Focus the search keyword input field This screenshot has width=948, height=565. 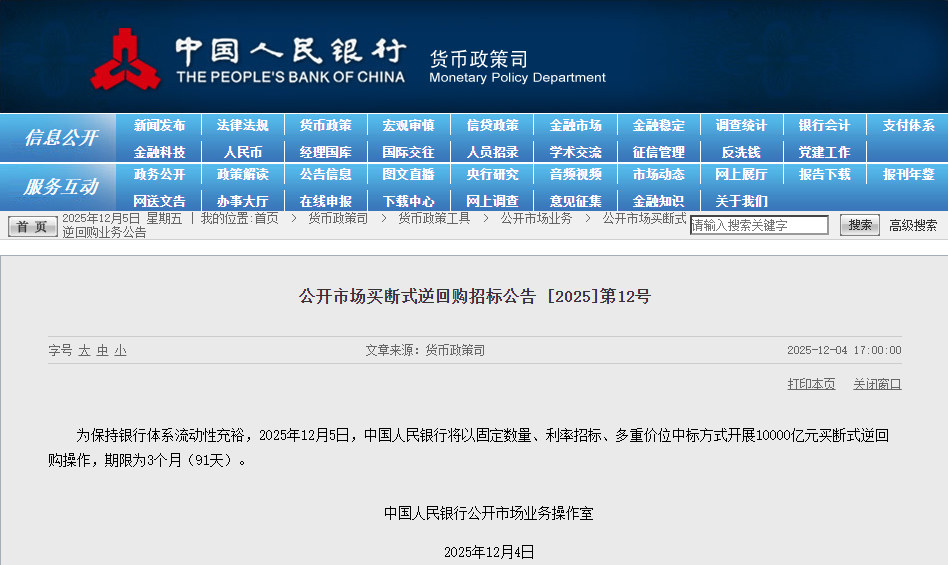[759, 226]
